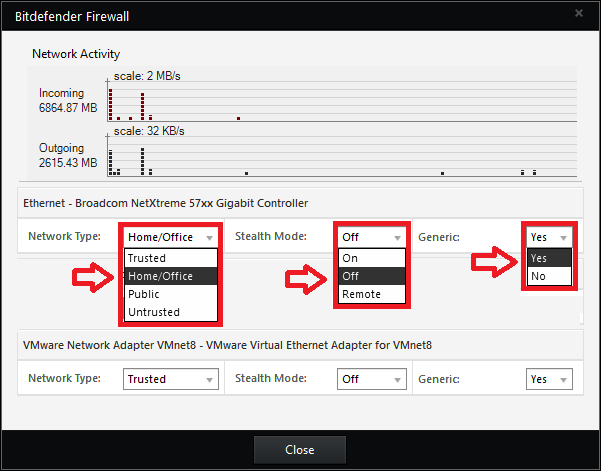
Task: Select Untrusted network type option
Action: pos(171,312)
